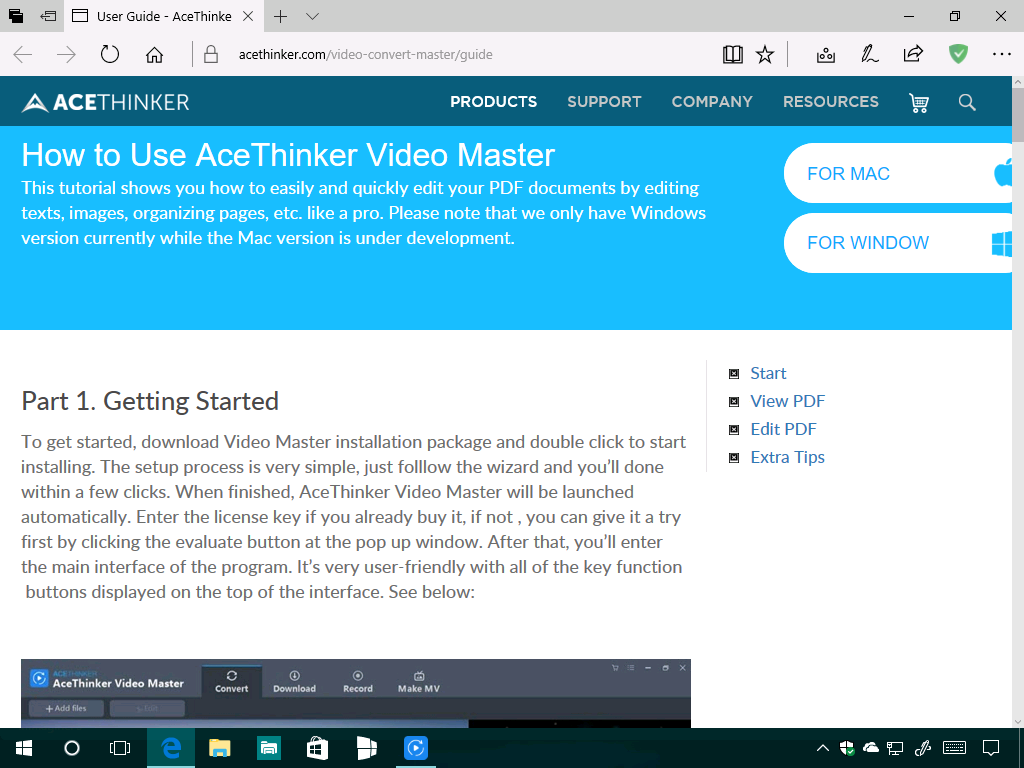Show hidden tray icons chevron
The height and width of the screenshot is (768, 1024).
pos(823,748)
